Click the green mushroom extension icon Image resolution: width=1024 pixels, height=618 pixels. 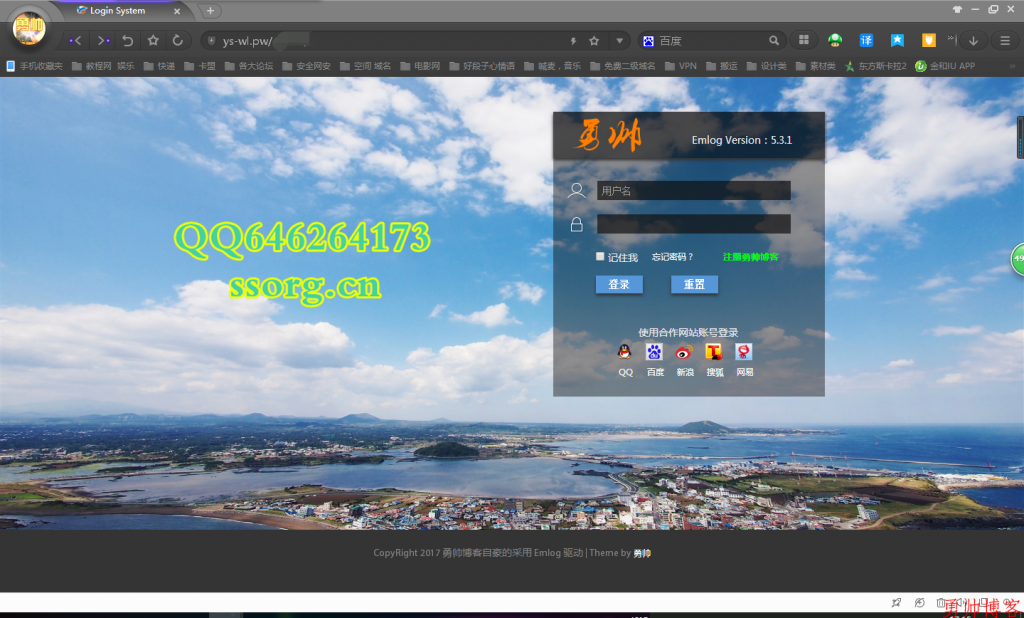(835, 41)
